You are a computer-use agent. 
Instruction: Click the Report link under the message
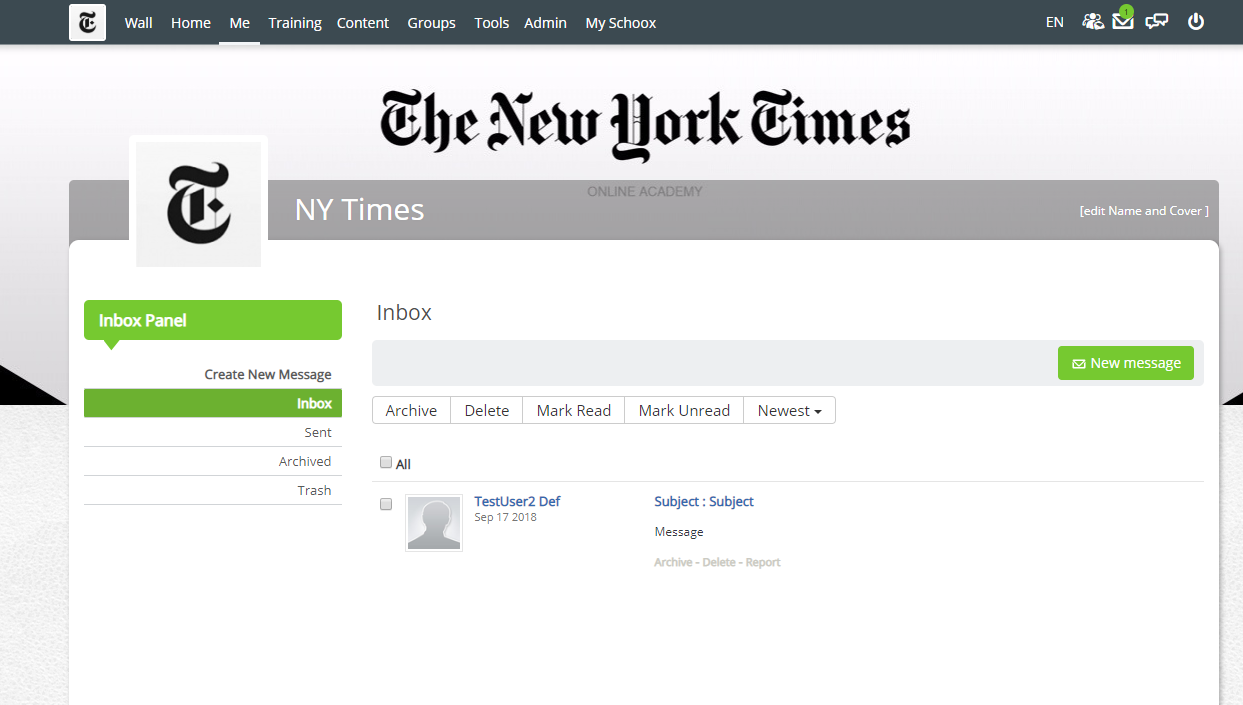(x=763, y=562)
